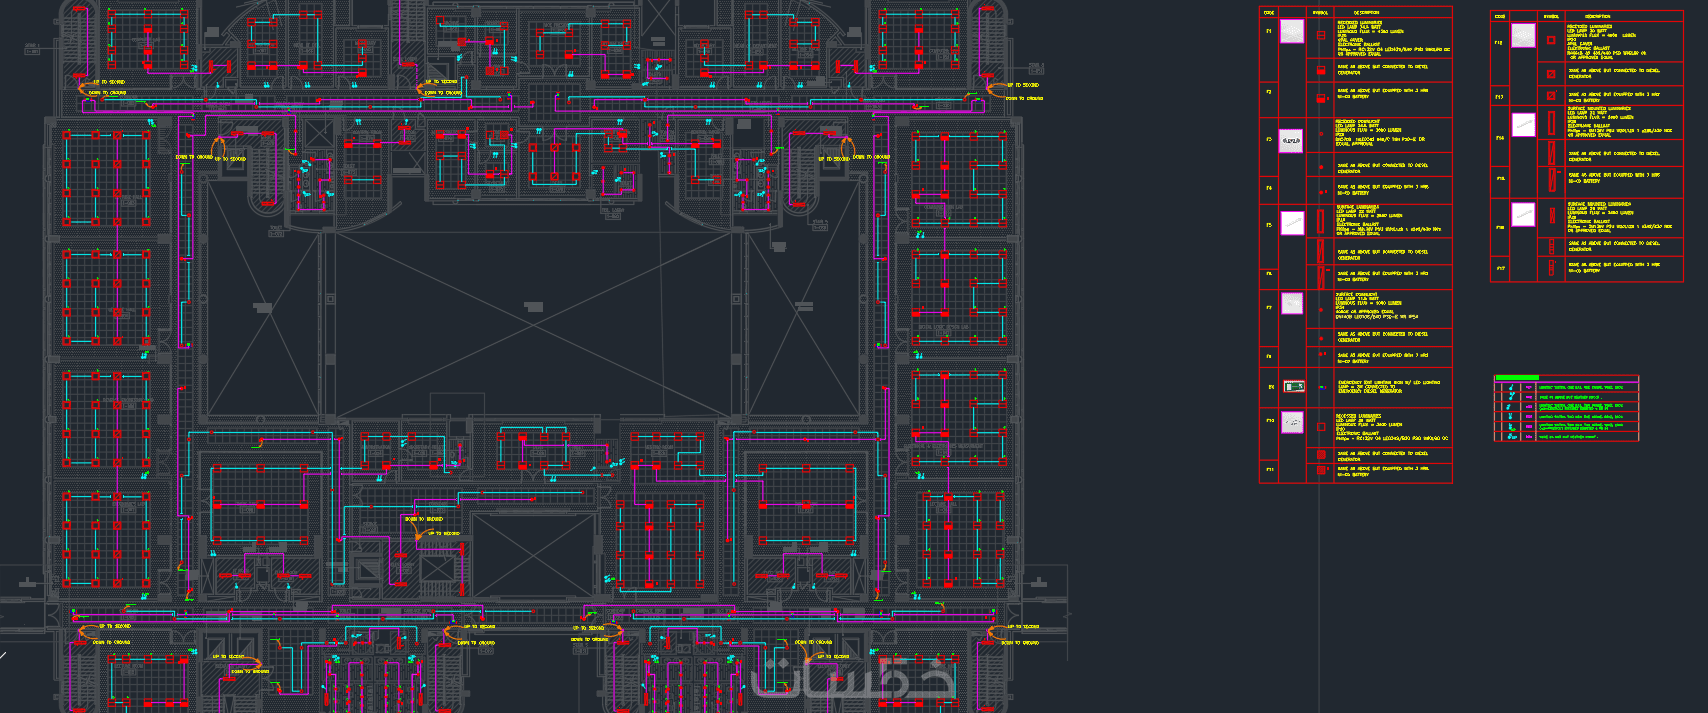
Task: Pick the F10 hollow square fixture symbol
Action: click(1321, 427)
